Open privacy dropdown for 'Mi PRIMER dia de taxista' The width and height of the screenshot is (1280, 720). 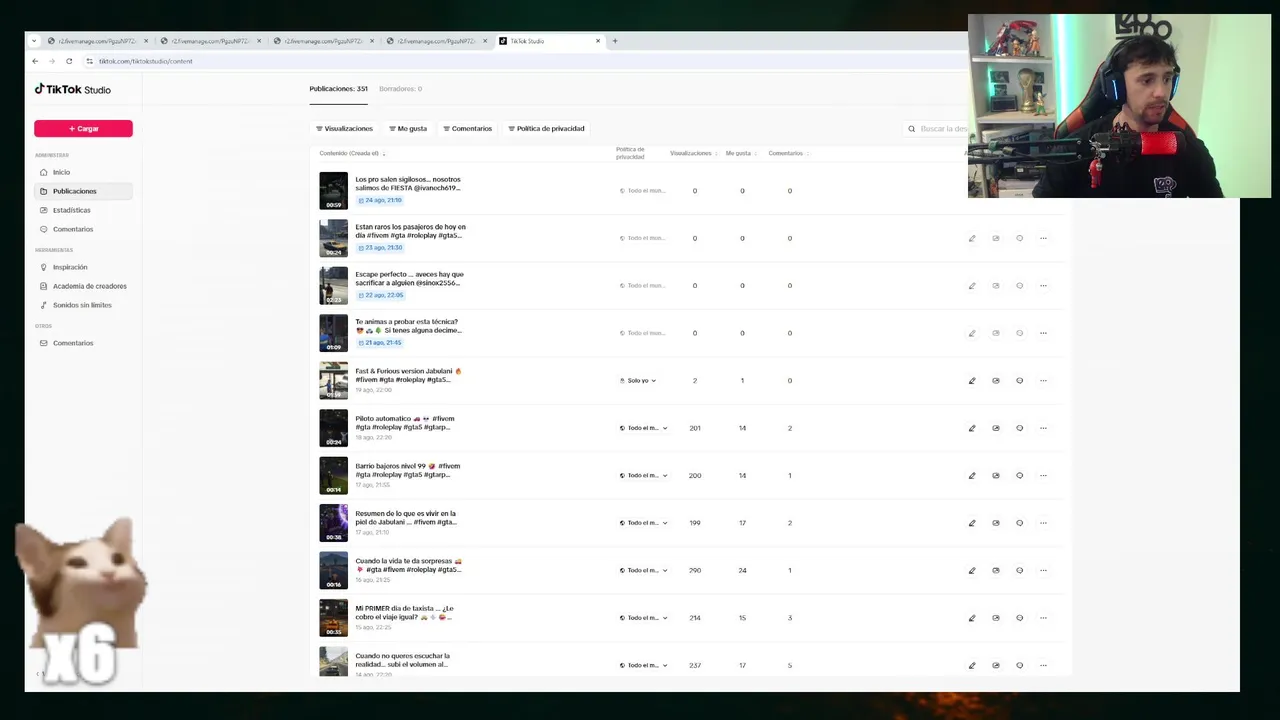click(643, 618)
